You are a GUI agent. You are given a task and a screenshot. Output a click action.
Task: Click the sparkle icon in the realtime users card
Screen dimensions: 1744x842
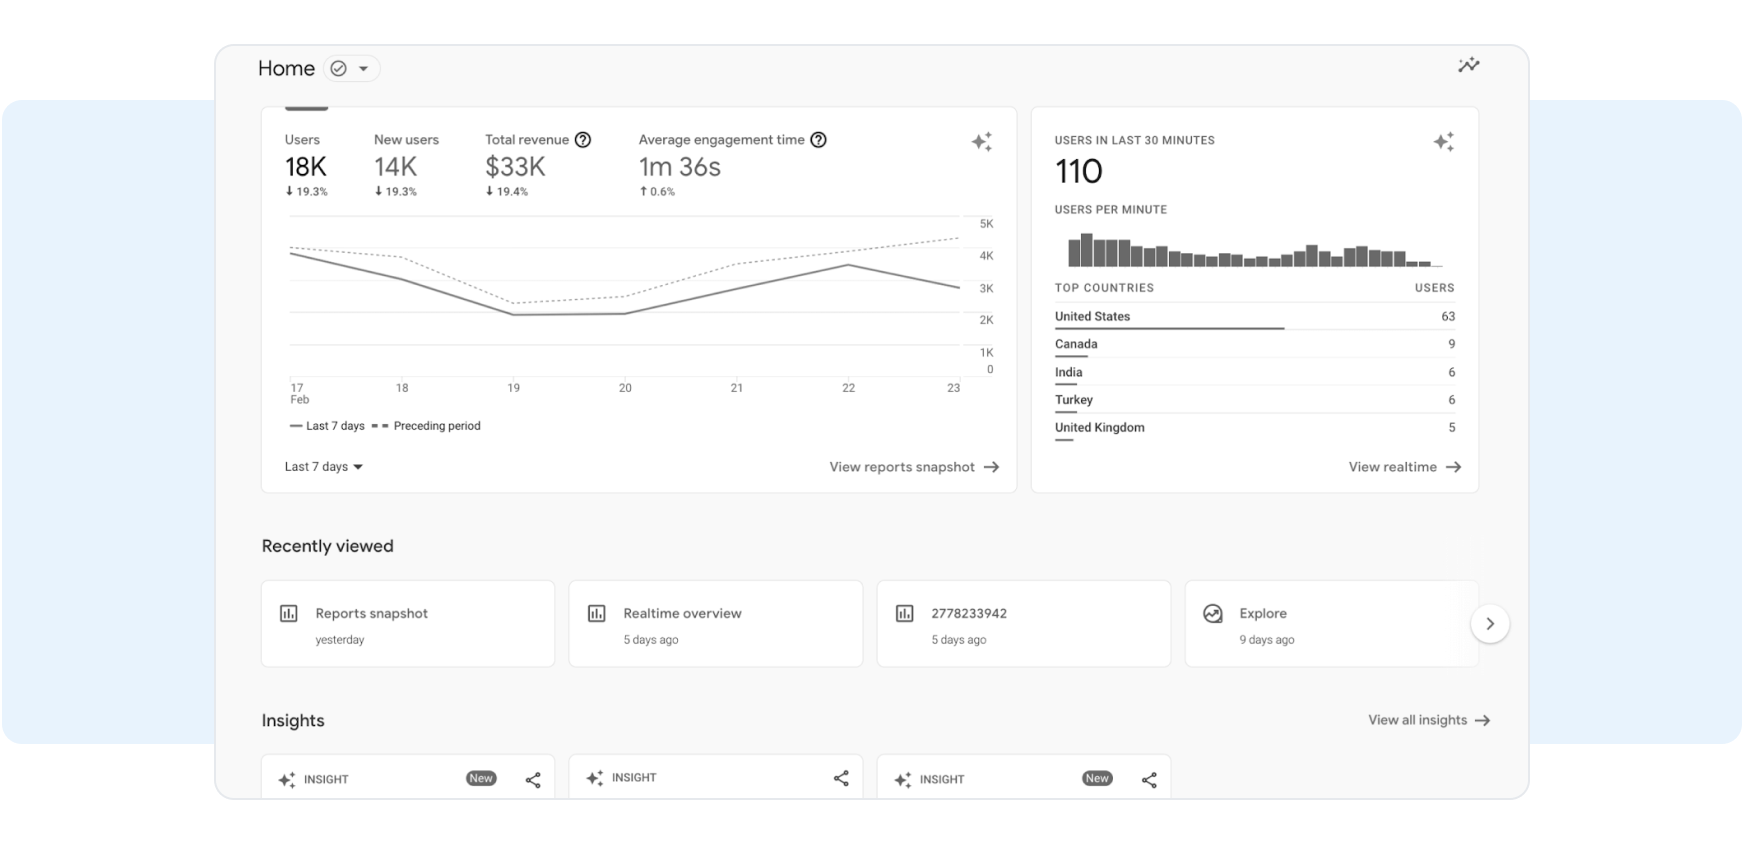point(1443,142)
